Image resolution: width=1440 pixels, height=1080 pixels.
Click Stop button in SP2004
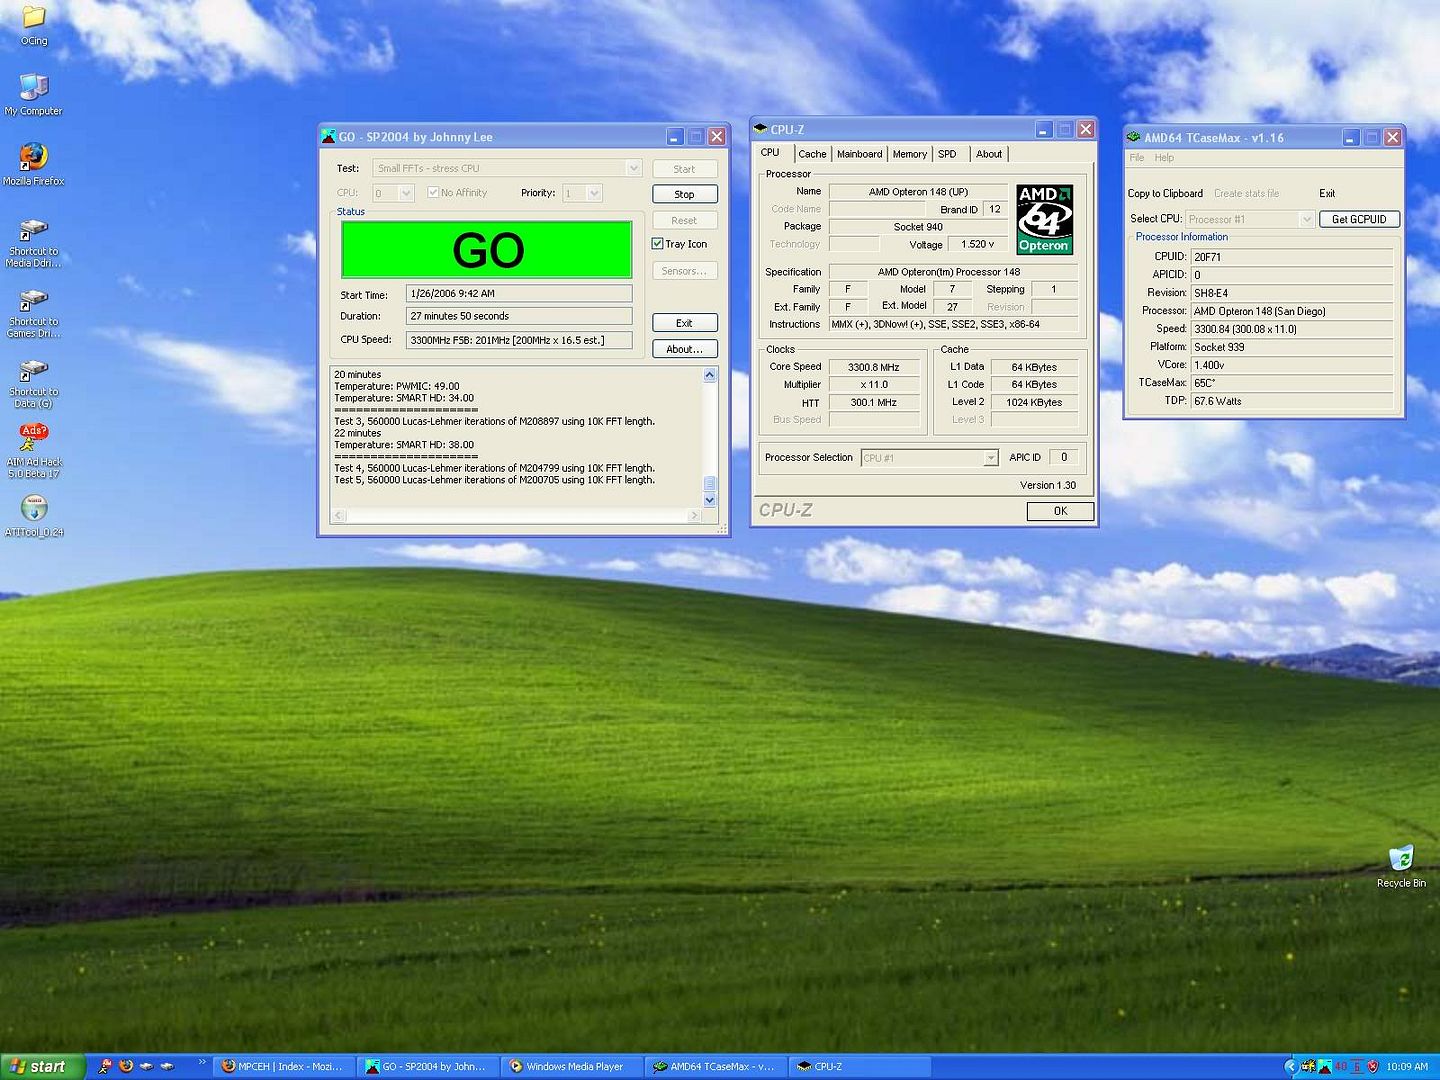point(684,194)
